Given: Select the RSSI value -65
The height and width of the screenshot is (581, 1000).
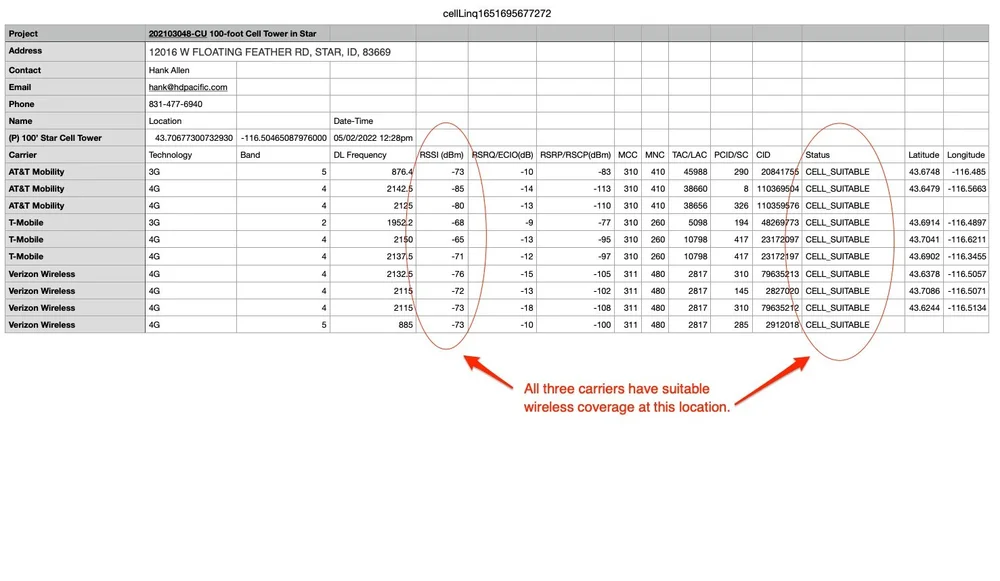Looking at the screenshot, I should coord(457,240).
